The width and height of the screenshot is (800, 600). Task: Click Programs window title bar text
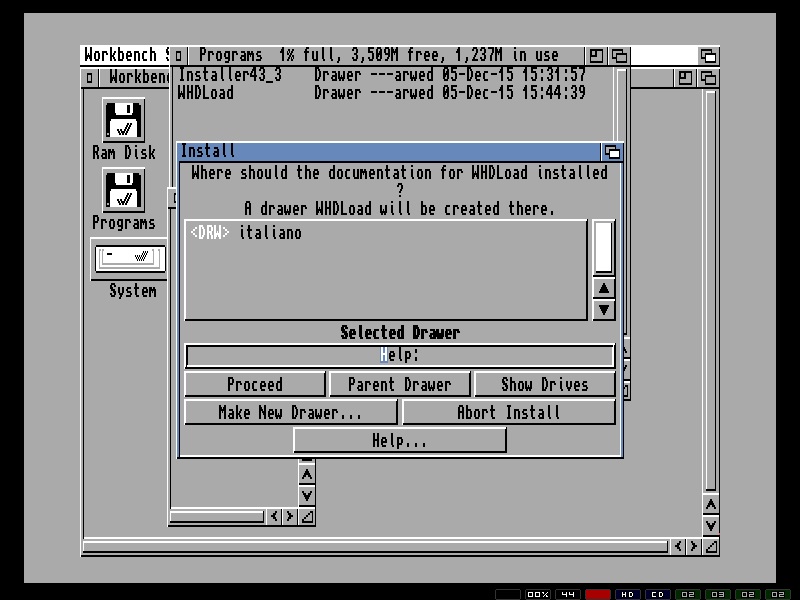tap(379, 55)
